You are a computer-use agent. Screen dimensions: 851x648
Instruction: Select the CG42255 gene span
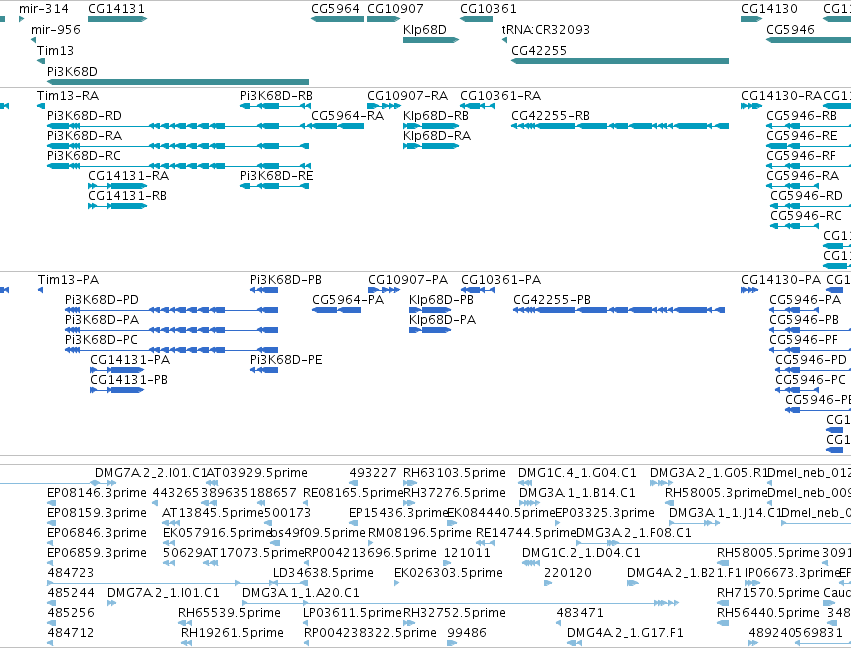(x=620, y=61)
